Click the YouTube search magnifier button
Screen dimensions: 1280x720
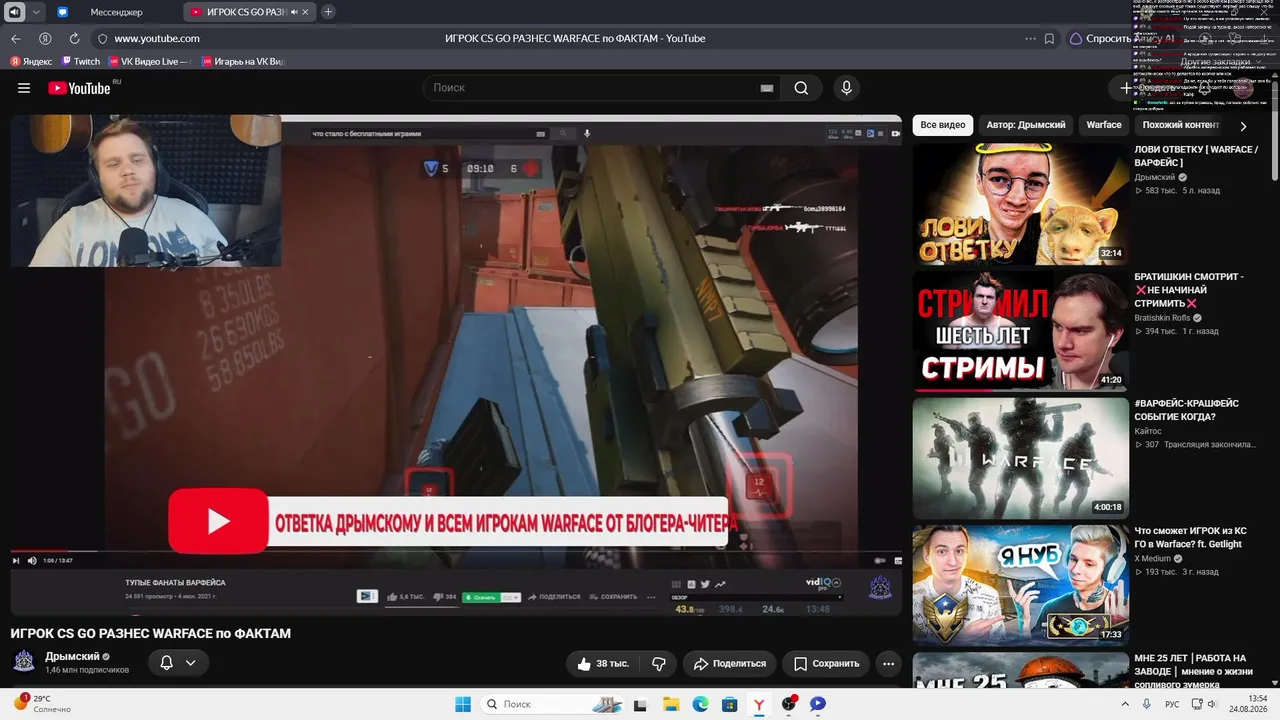pos(801,88)
